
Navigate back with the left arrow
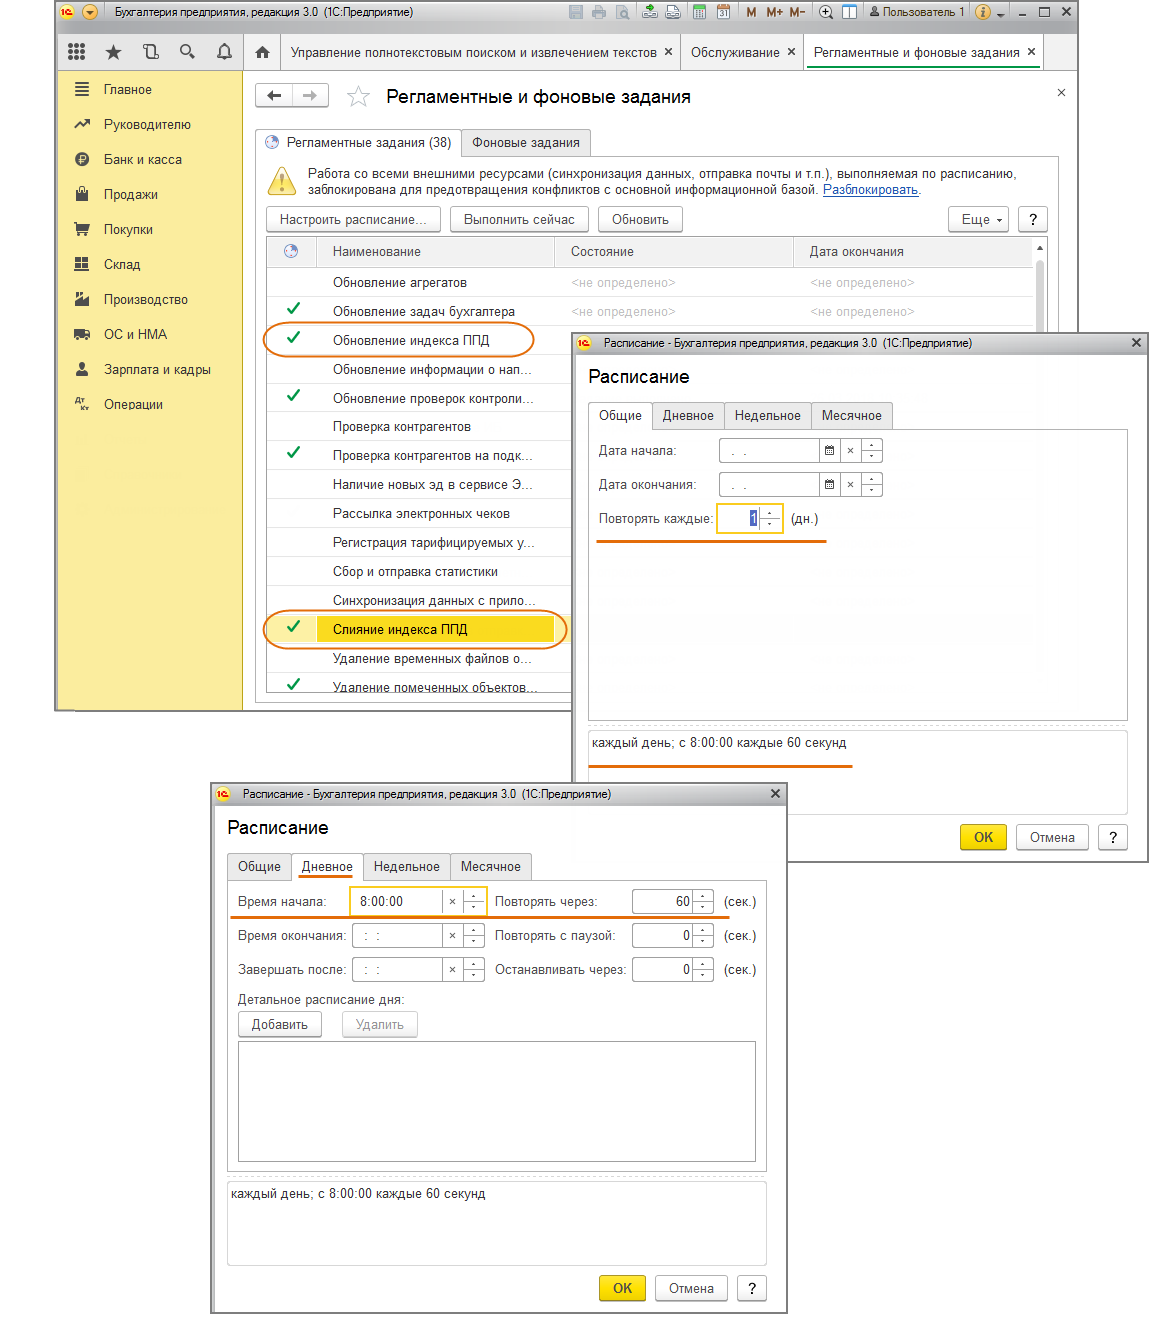click(x=274, y=95)
